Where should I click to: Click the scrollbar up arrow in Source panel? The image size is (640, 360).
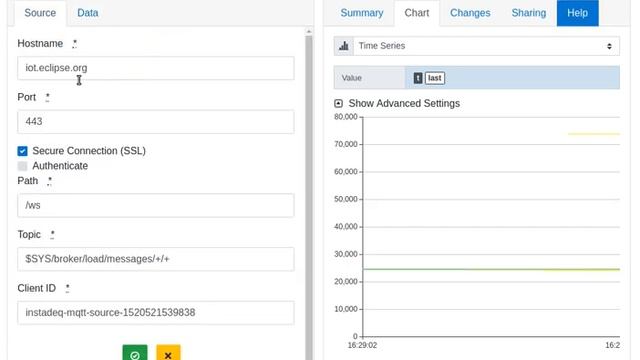[309, 31]
